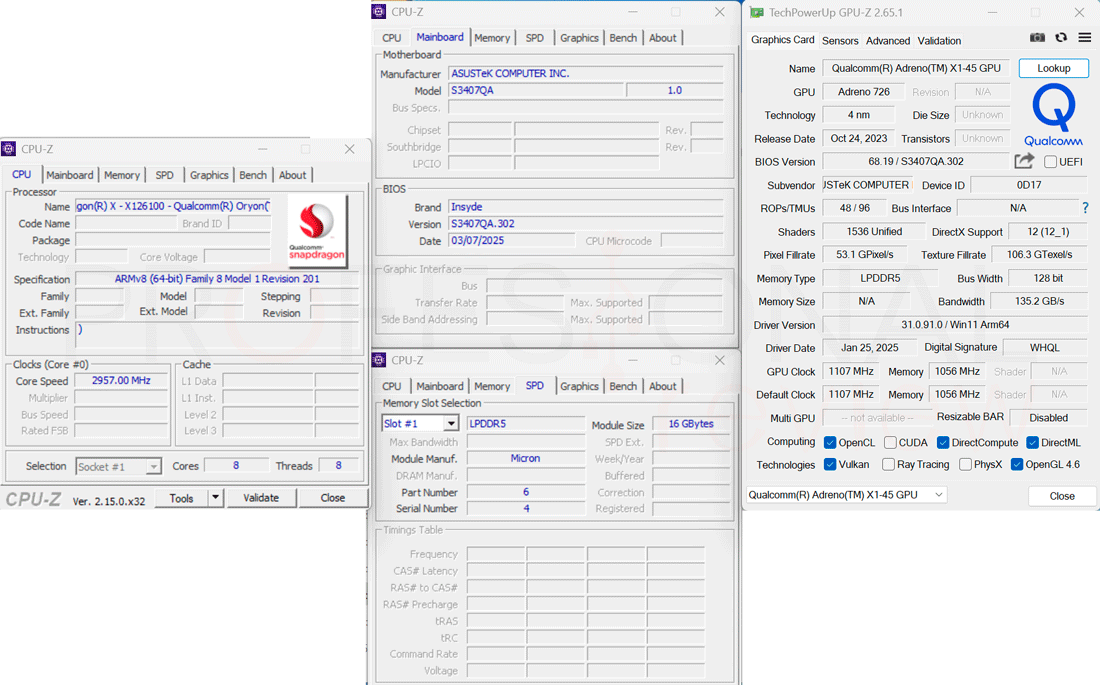Click the processor Name field in CPU-Z

pos(173,206)
